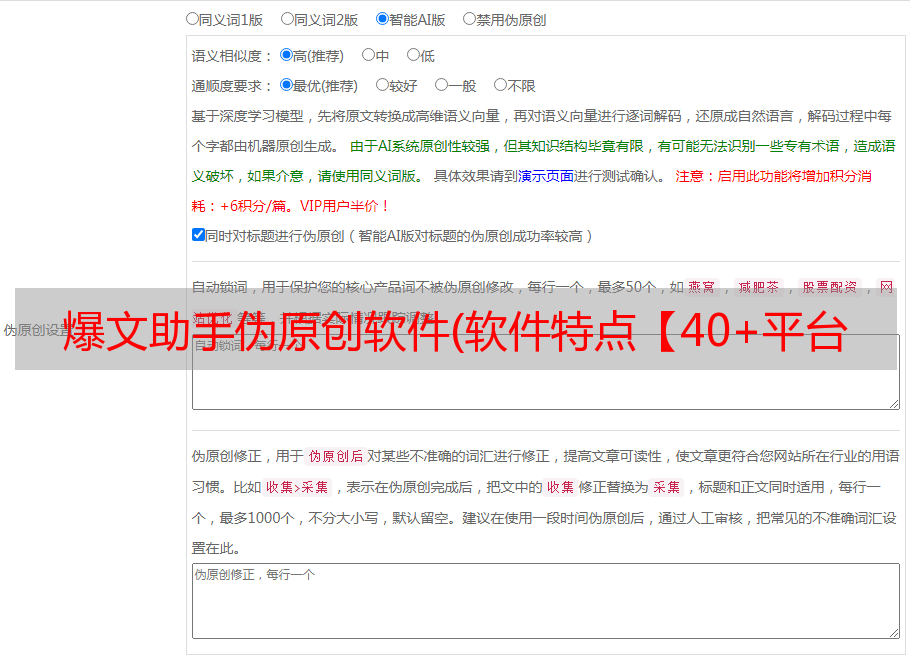The image size is (911, 658).
Task: Click the 伪原创后 highlighted tag
Action: pos(336,456)
